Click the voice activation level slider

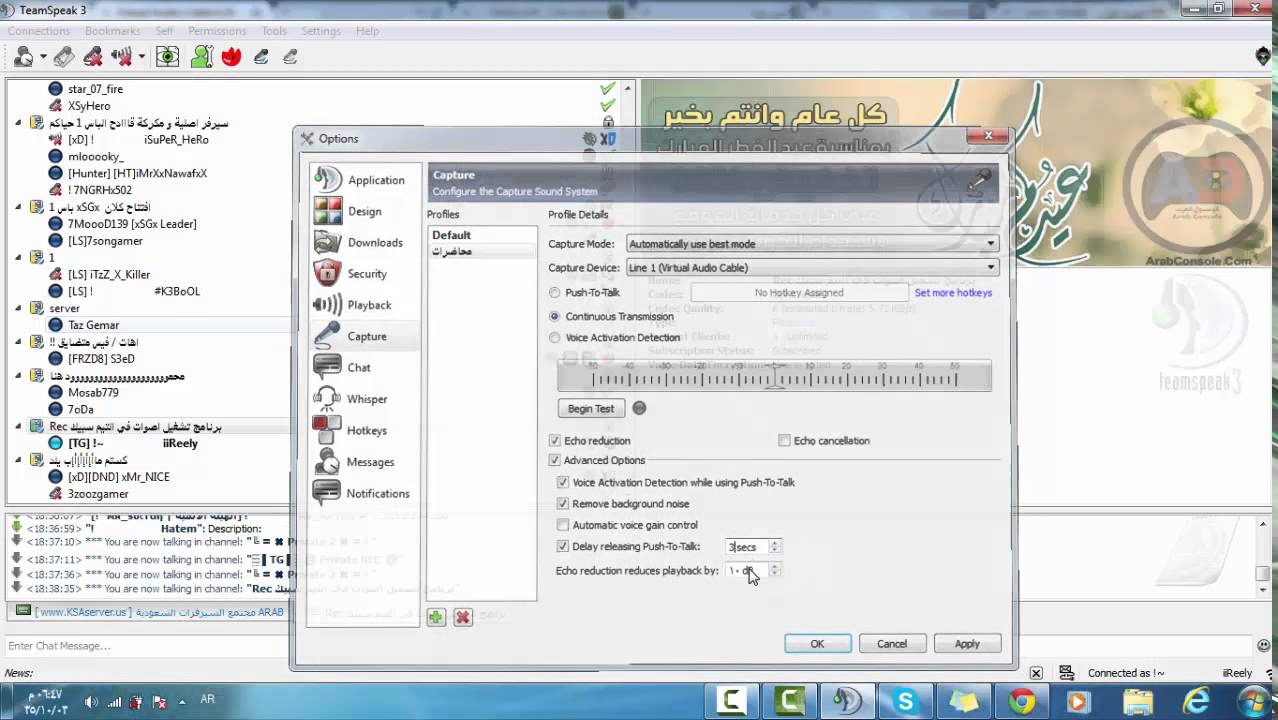[x=774, y=377]
